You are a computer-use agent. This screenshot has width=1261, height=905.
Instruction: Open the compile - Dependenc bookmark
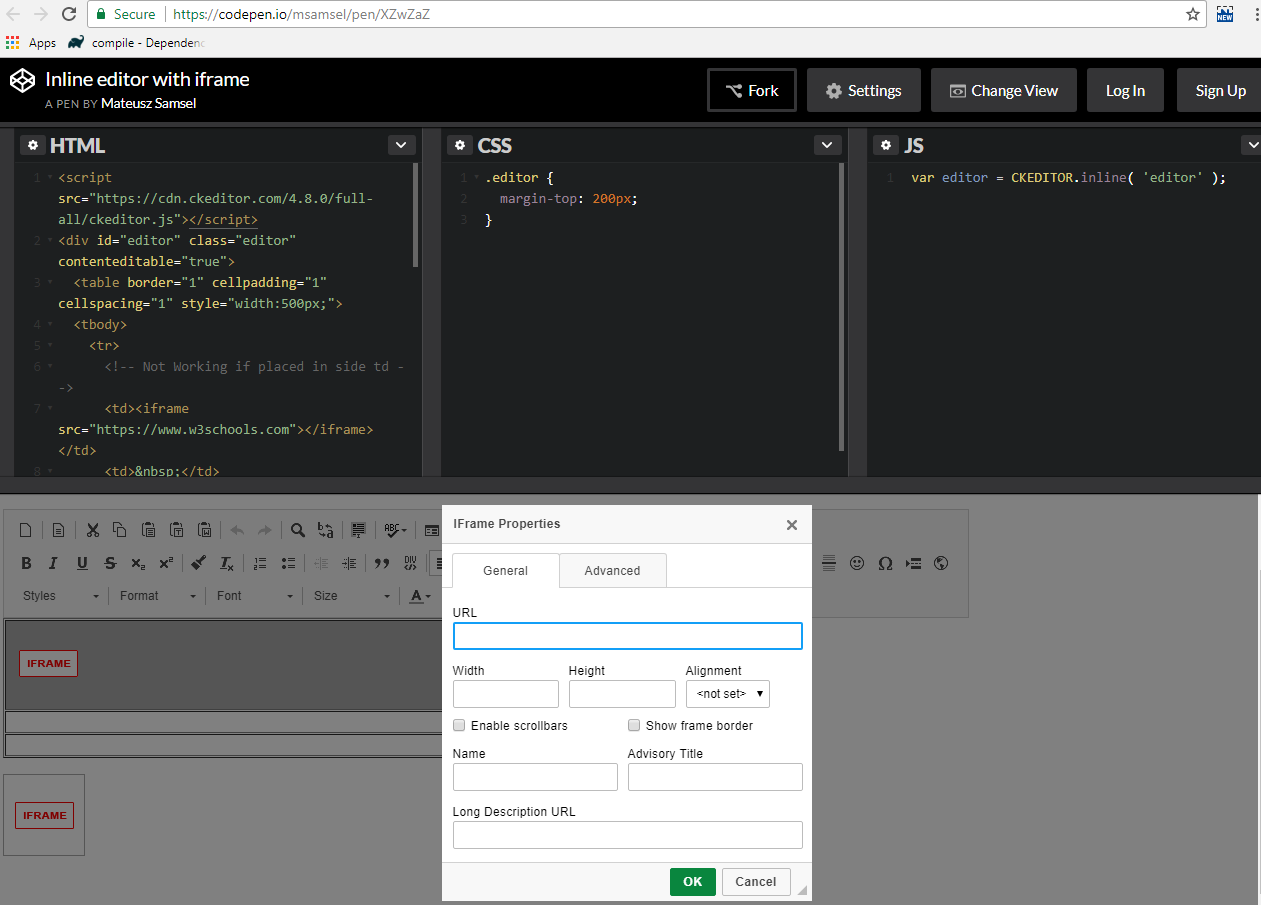137,43
